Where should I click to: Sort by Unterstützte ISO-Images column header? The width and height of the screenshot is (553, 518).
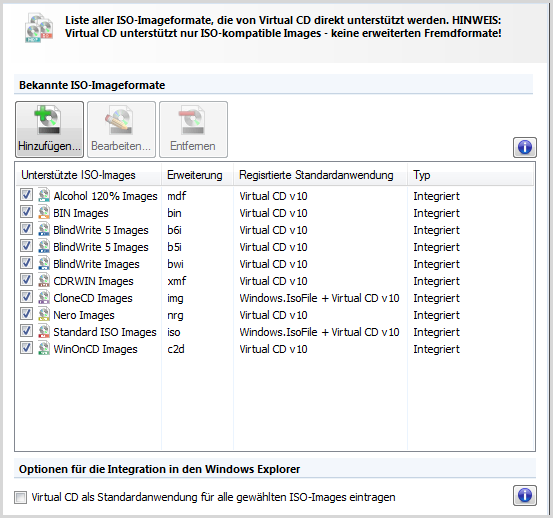point(88,175)
